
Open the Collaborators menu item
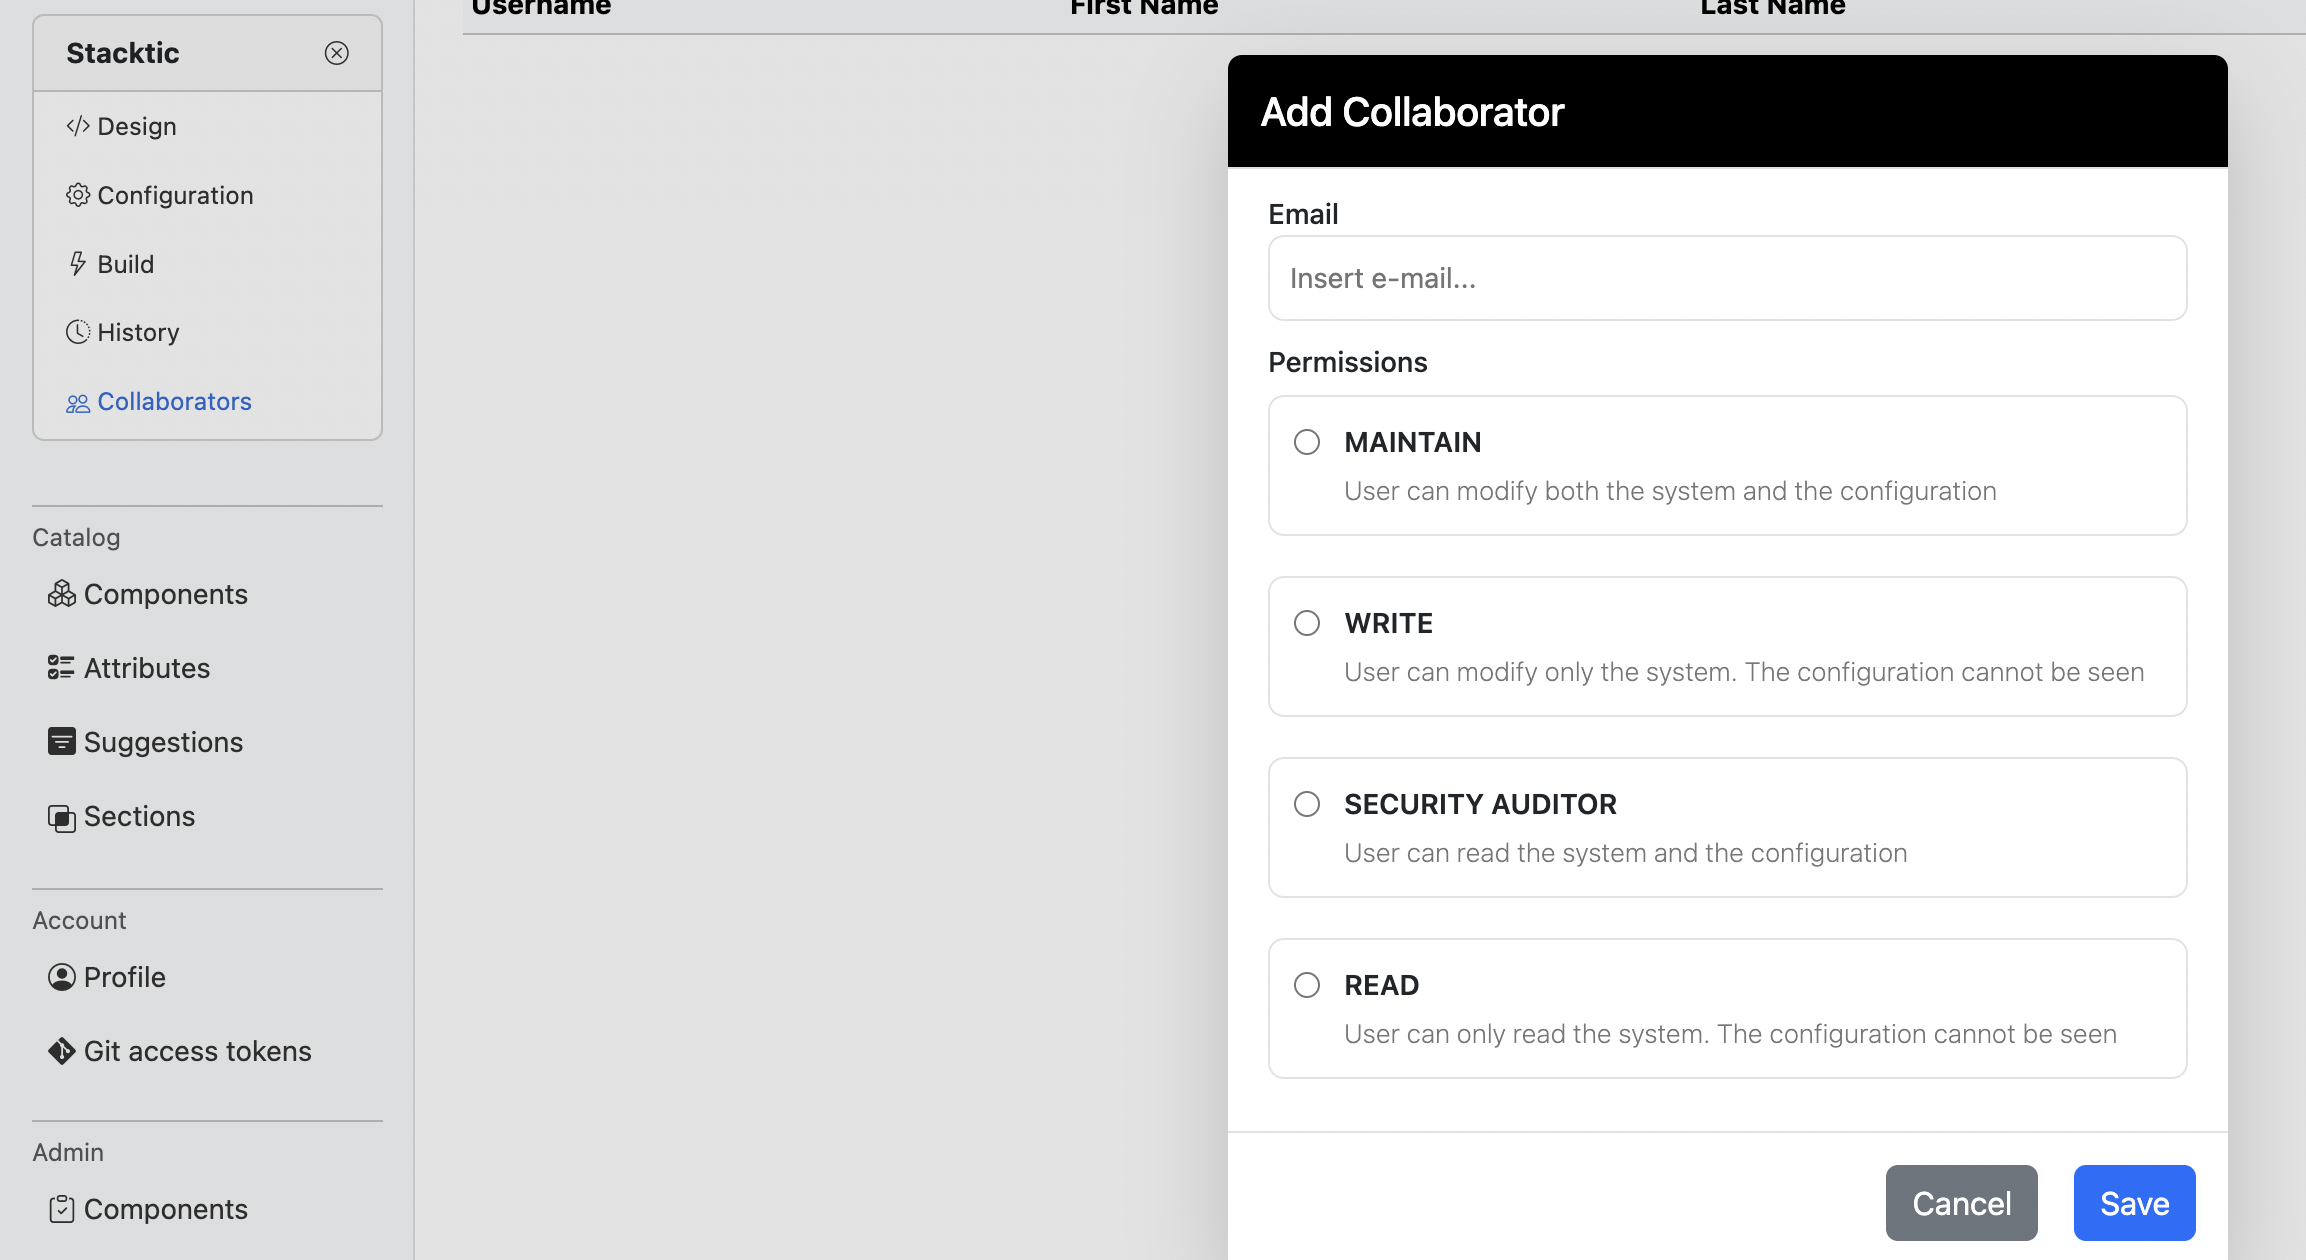tap(174, 402)
